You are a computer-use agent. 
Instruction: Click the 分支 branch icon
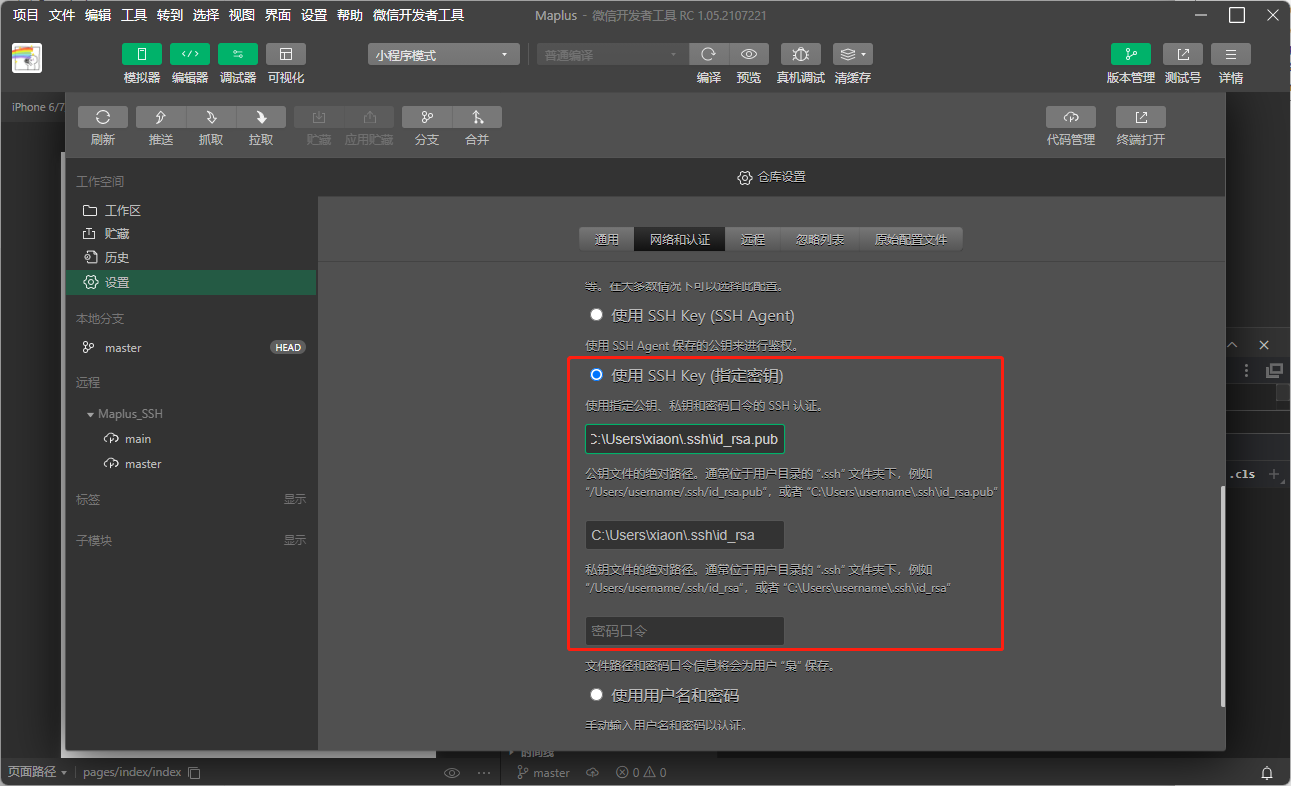click(x=427, y=117)
